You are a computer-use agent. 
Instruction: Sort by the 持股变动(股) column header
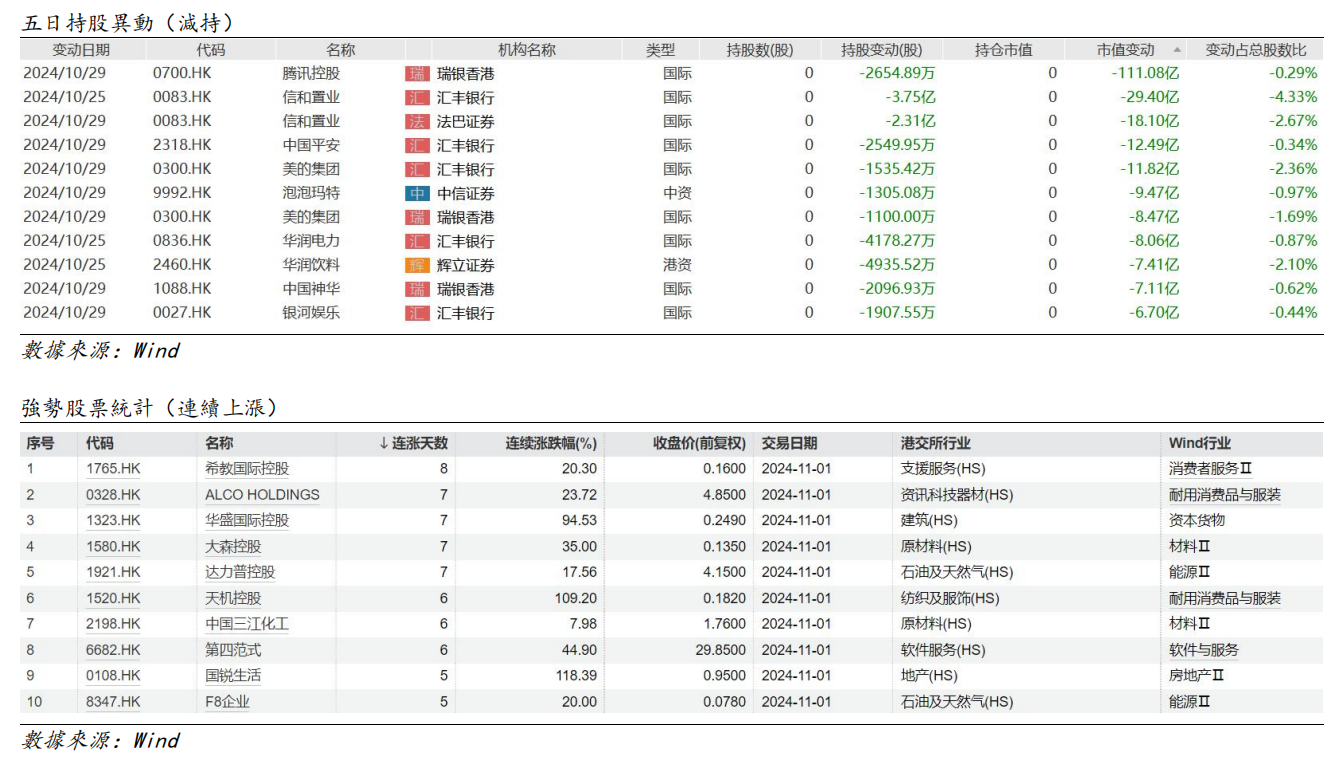[x=882, y=50]
